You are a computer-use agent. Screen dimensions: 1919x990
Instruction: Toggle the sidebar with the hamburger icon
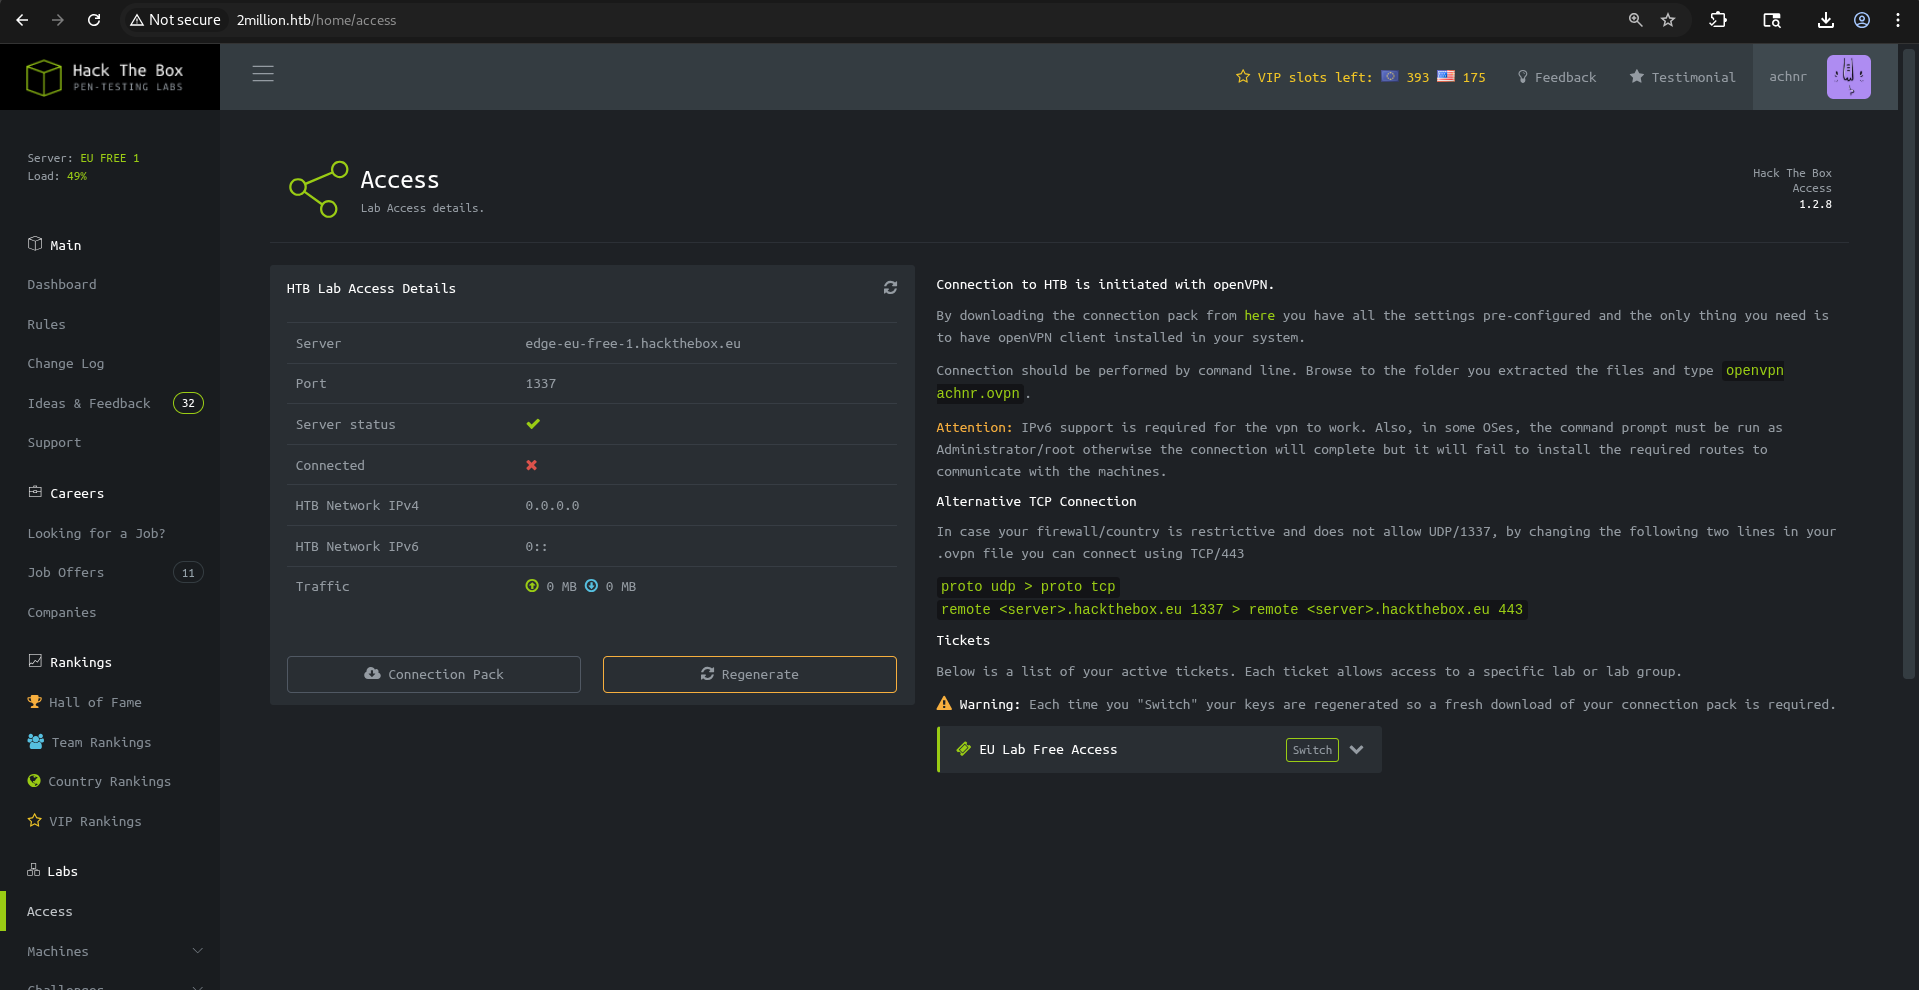tap(263, 74)
